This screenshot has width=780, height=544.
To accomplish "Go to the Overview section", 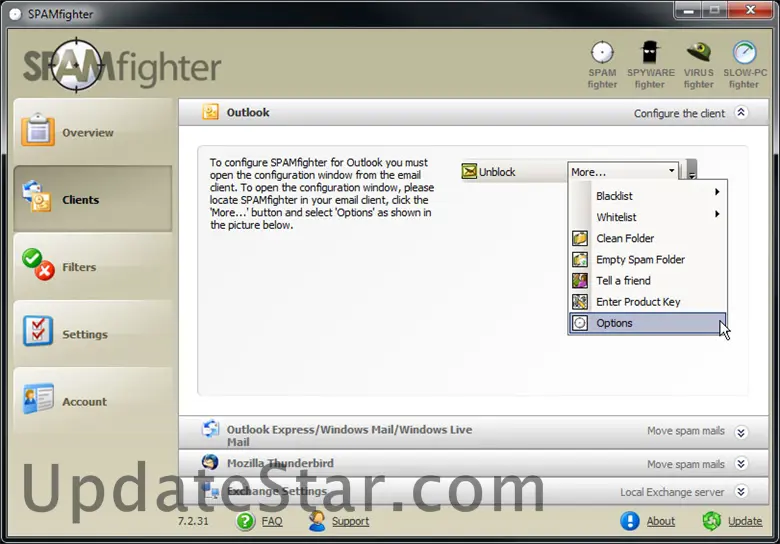I will point(93,132).
